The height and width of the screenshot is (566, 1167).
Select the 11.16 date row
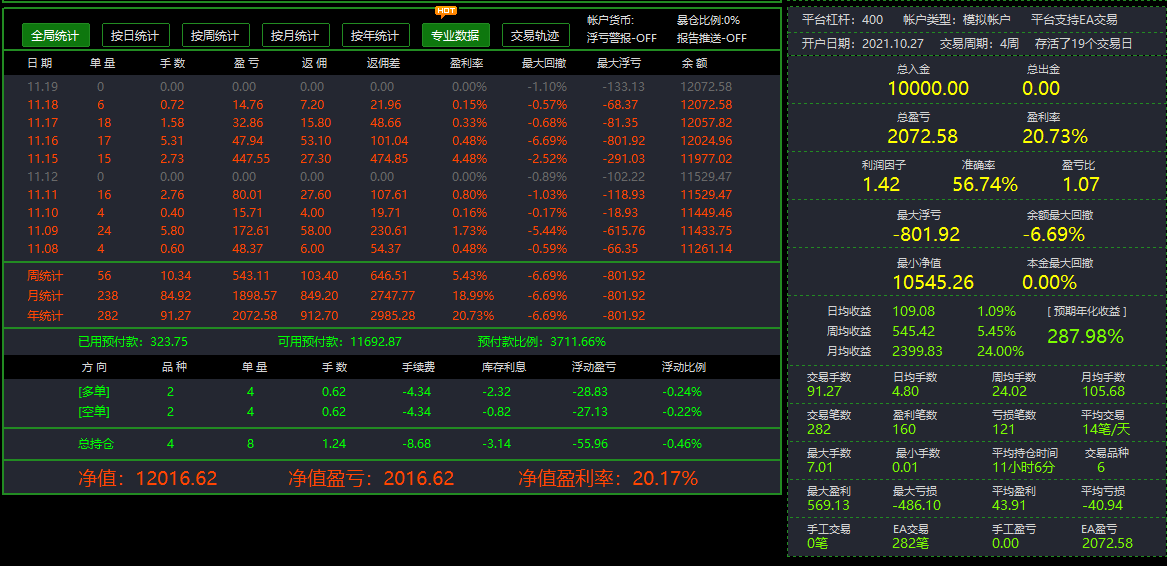391,141
